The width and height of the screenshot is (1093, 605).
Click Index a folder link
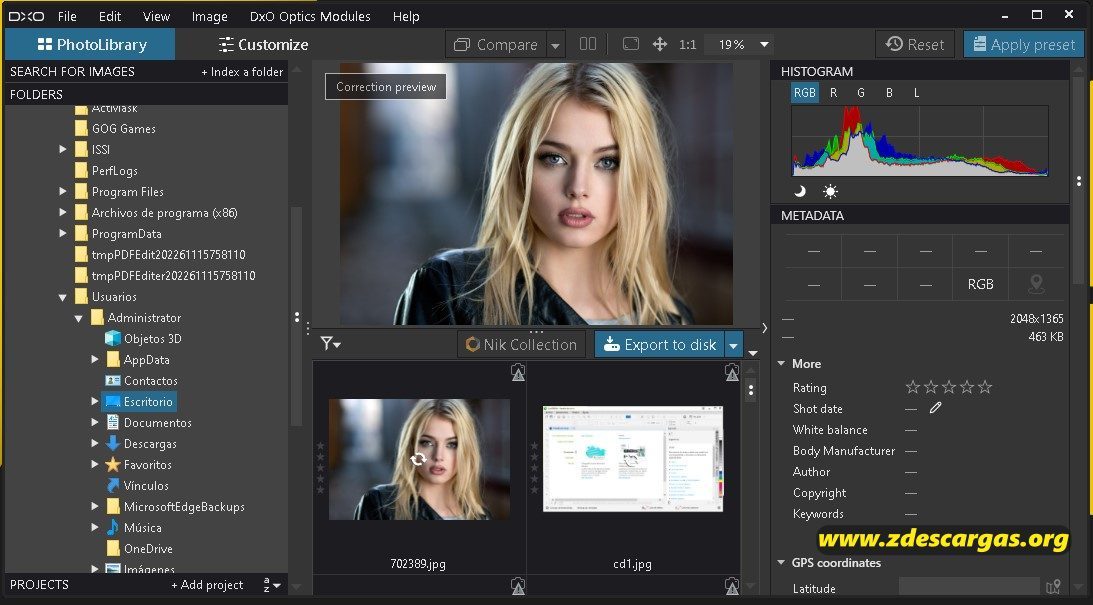point(242,72)
